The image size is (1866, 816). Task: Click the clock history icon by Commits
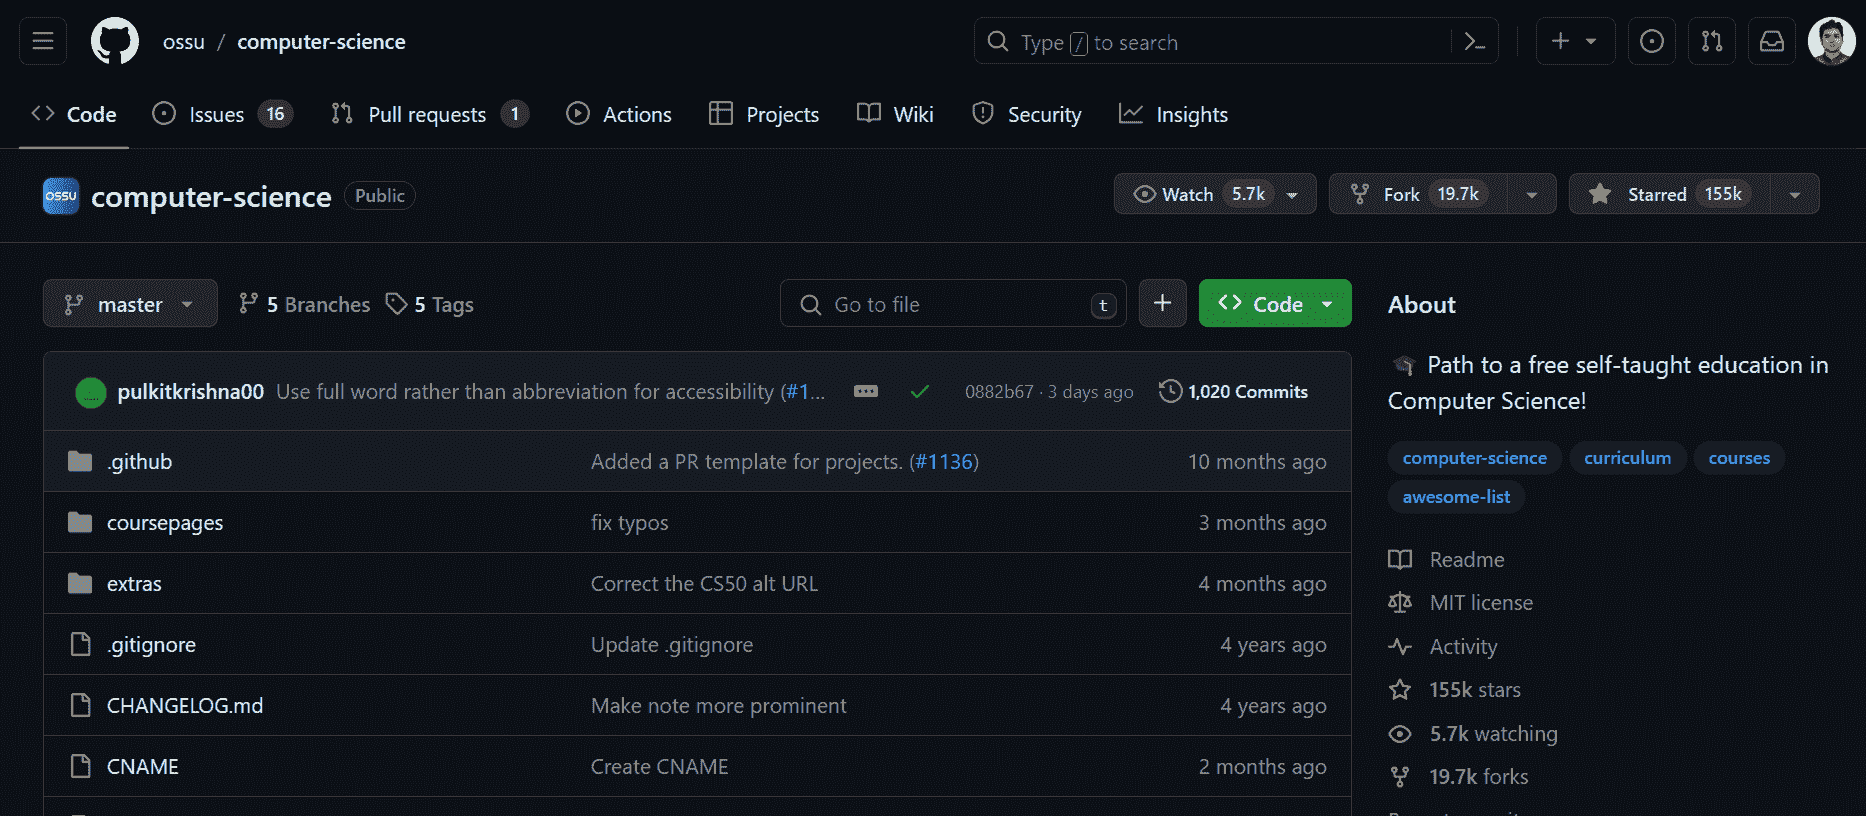coord(1170,391)
